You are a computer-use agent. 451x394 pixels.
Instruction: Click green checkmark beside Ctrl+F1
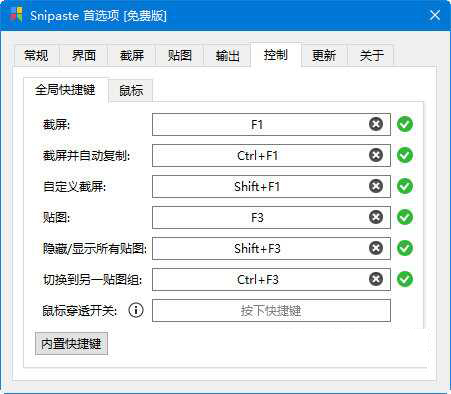coord(405,155)
